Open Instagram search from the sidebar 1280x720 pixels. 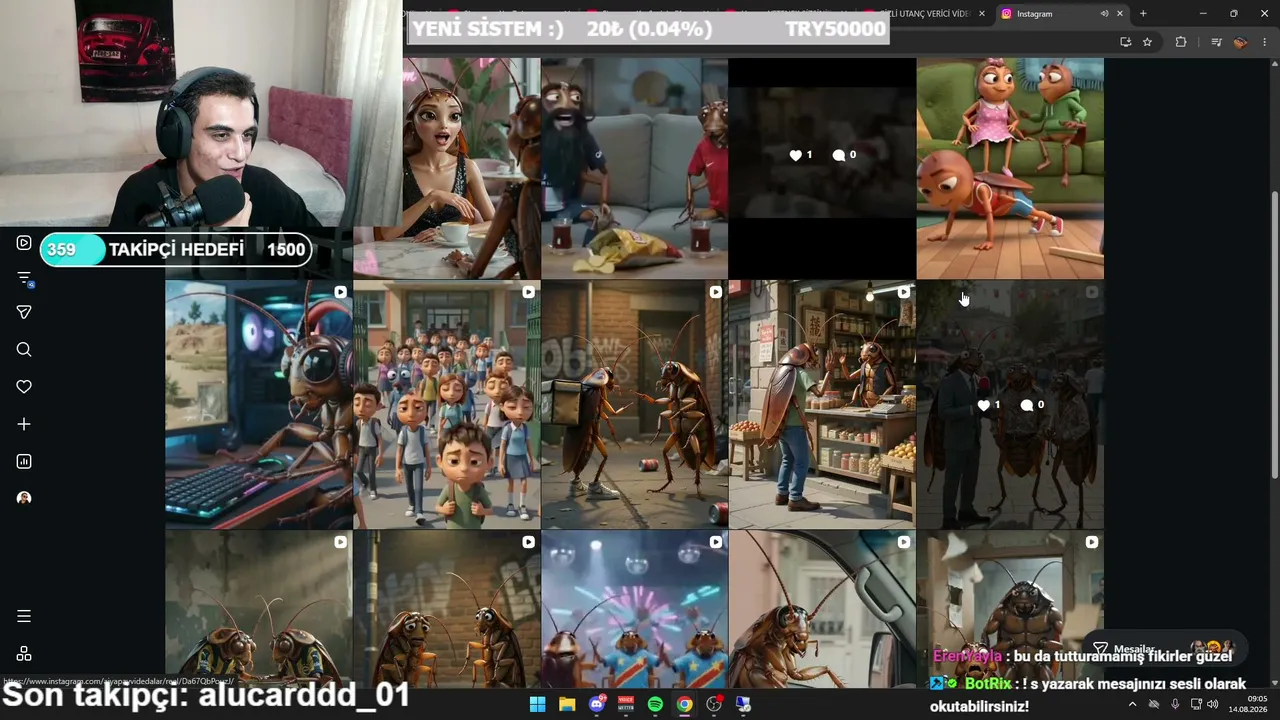[x=24, y=349]
